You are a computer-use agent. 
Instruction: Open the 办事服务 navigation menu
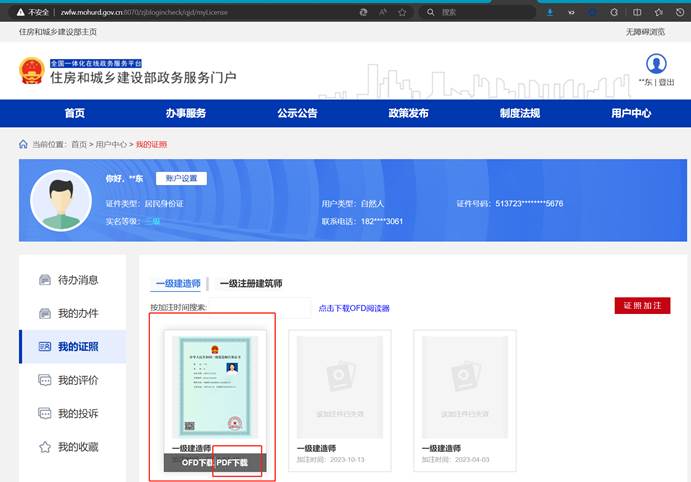[186, 113]
